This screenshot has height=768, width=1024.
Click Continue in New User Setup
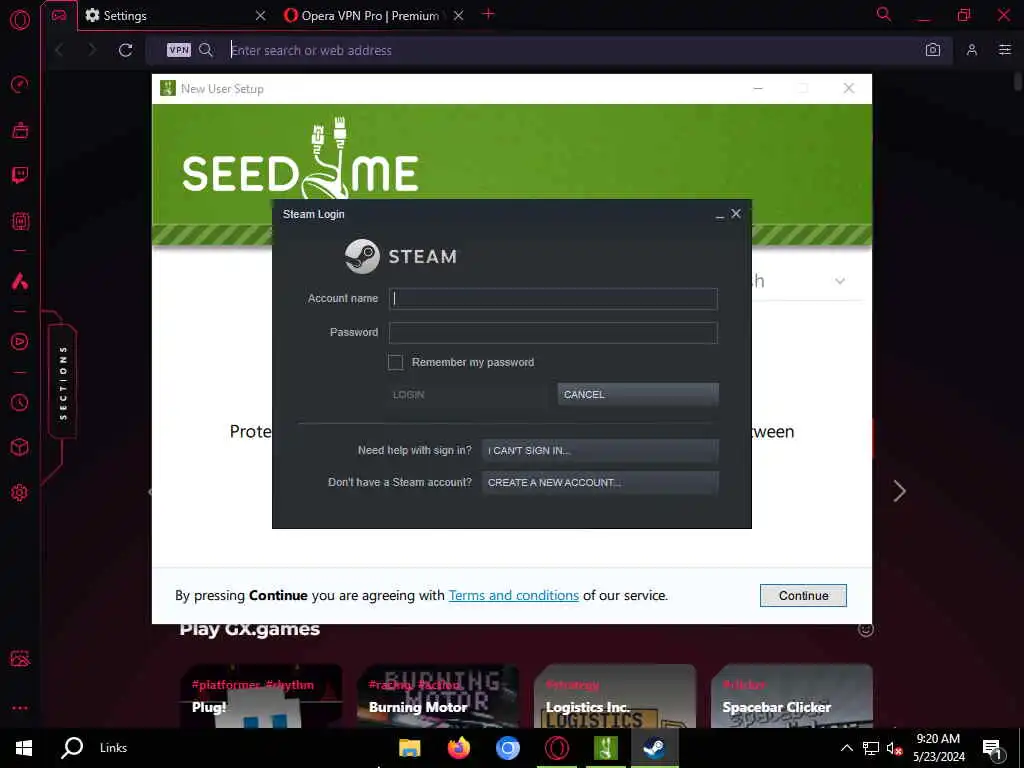(803, 596)
